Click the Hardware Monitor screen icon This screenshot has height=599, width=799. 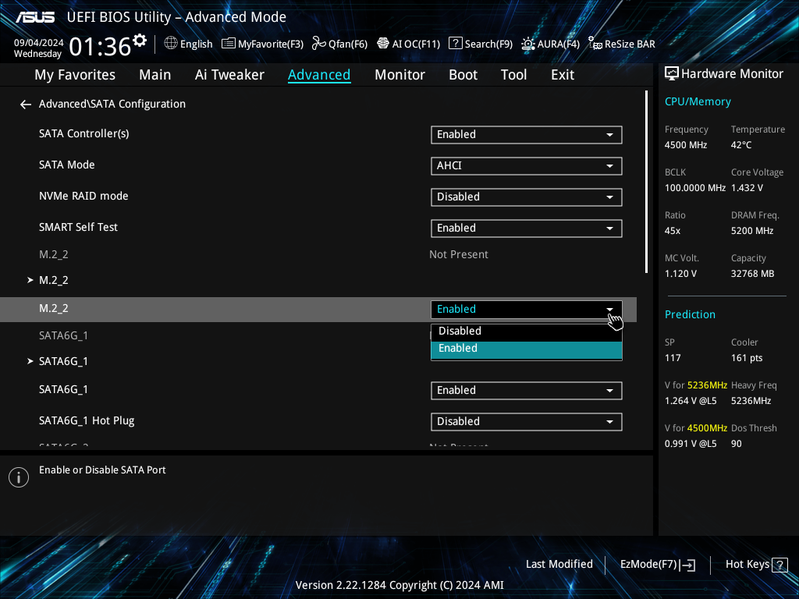click(x=672, y=74)
